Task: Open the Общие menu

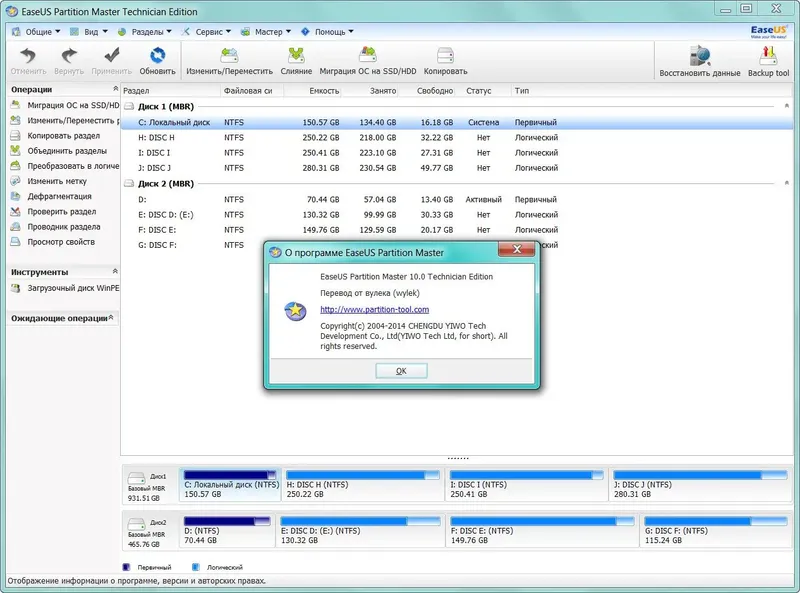Action: coord(36,32)
